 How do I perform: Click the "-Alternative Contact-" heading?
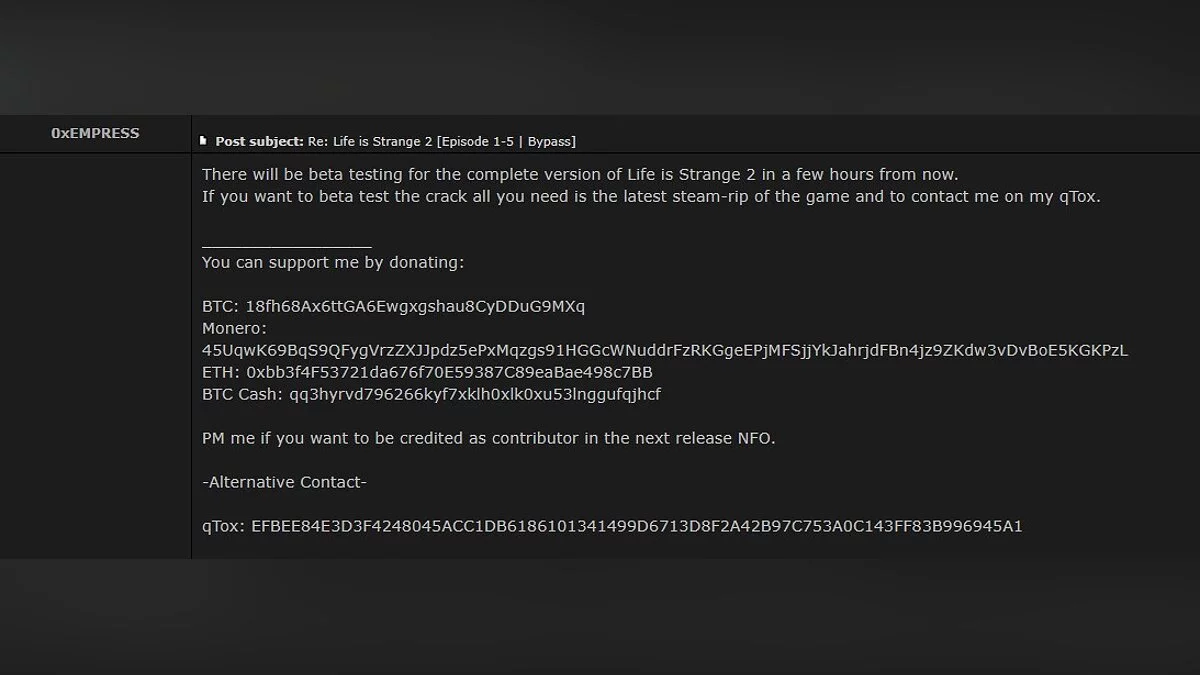click(x=284, y=482)
